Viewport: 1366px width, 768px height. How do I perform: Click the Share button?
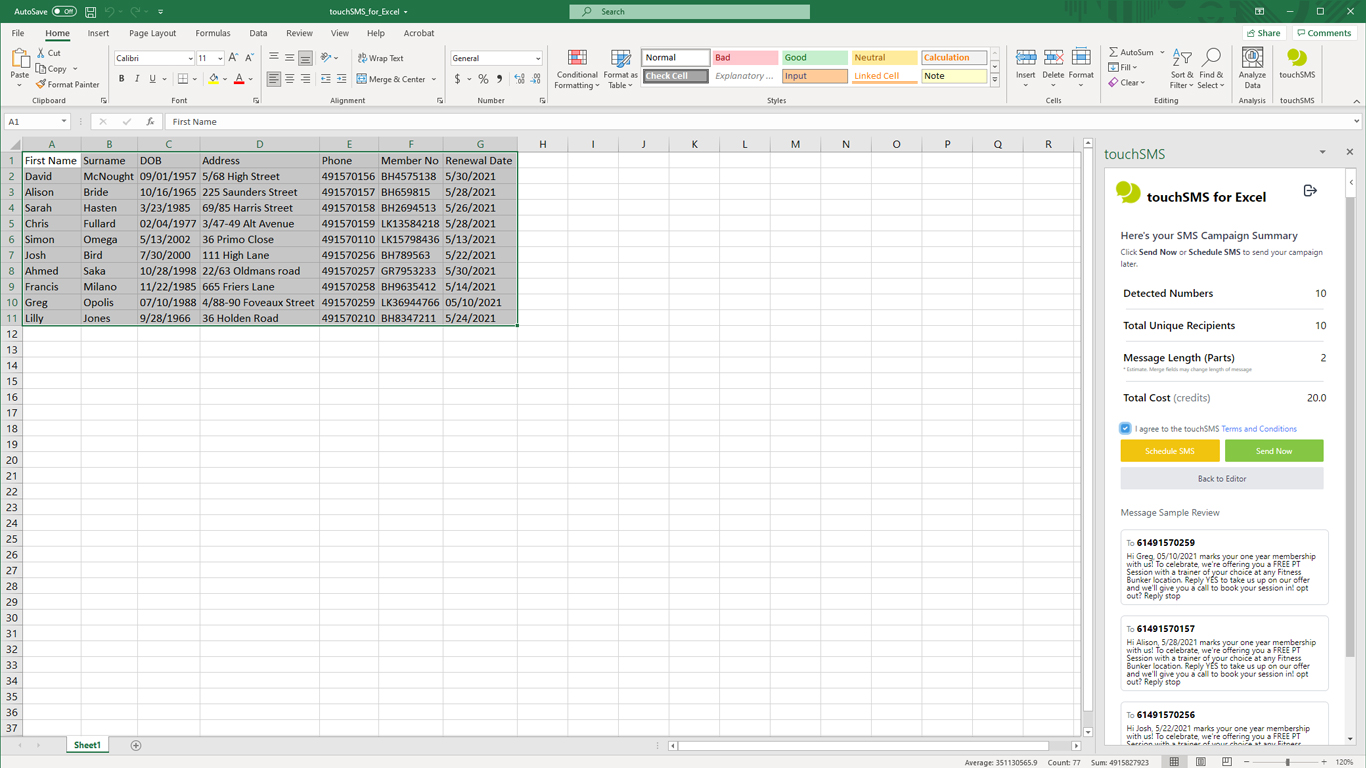(x=1264, y=33)
